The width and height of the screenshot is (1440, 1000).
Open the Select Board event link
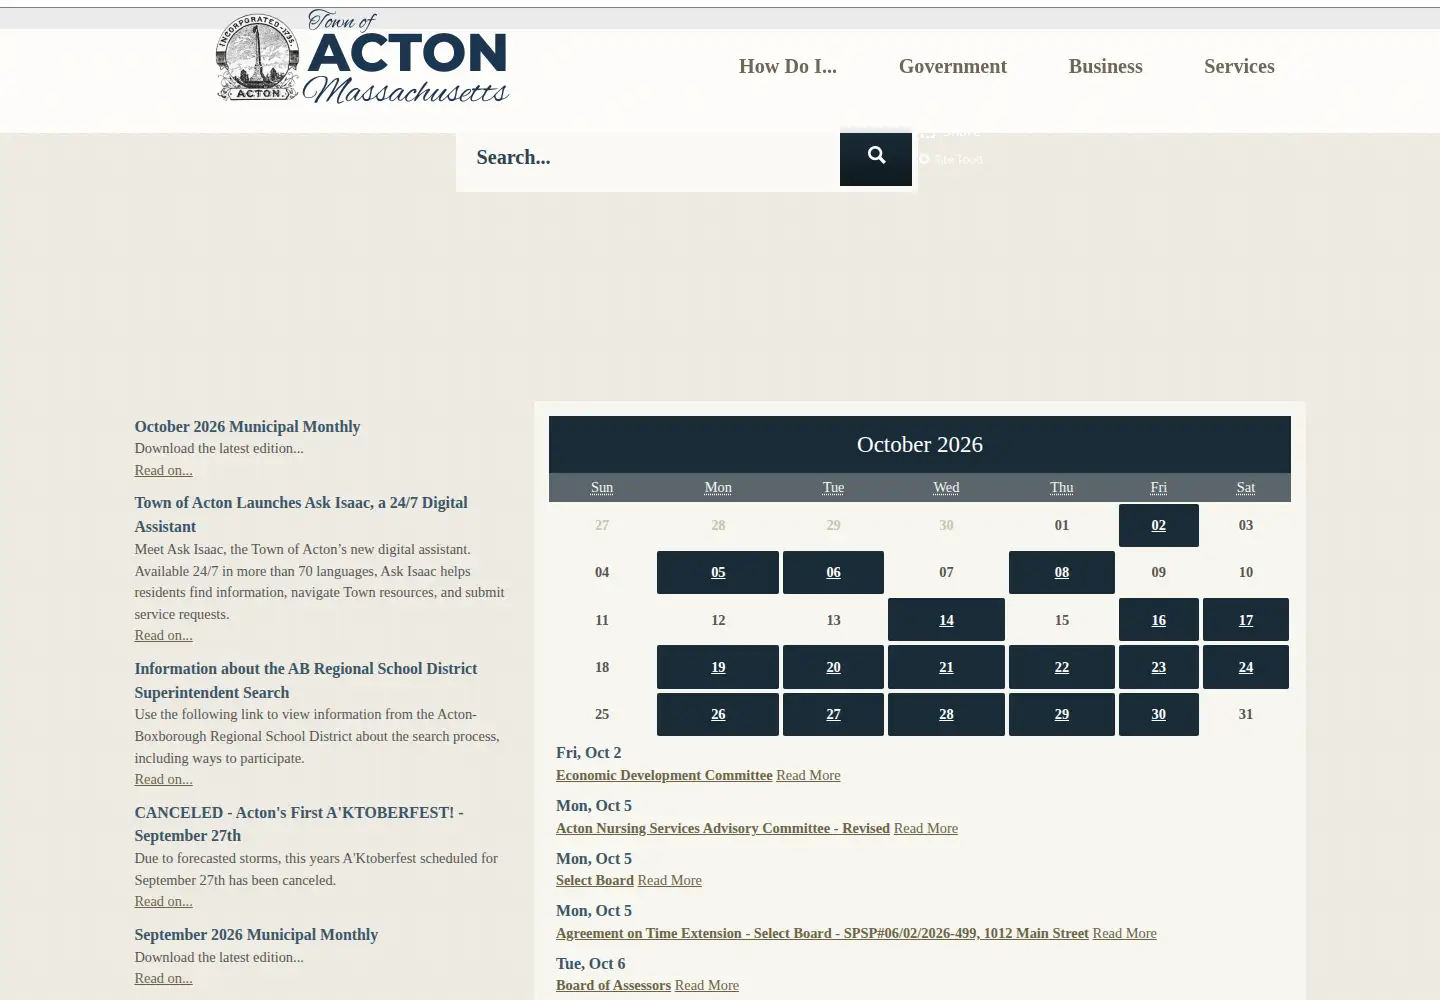click(x=595, y=880)
